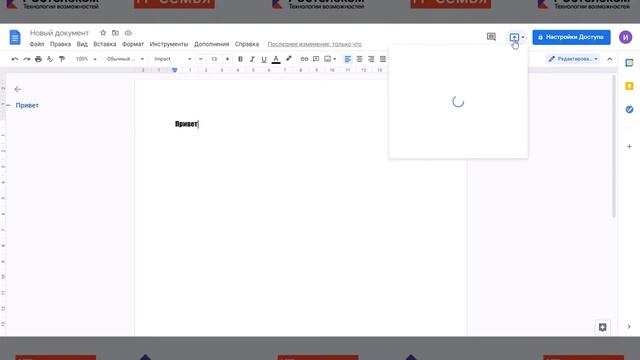
Task: Open zoom level 100% dropdown
Action: click(x=86, y=59)
